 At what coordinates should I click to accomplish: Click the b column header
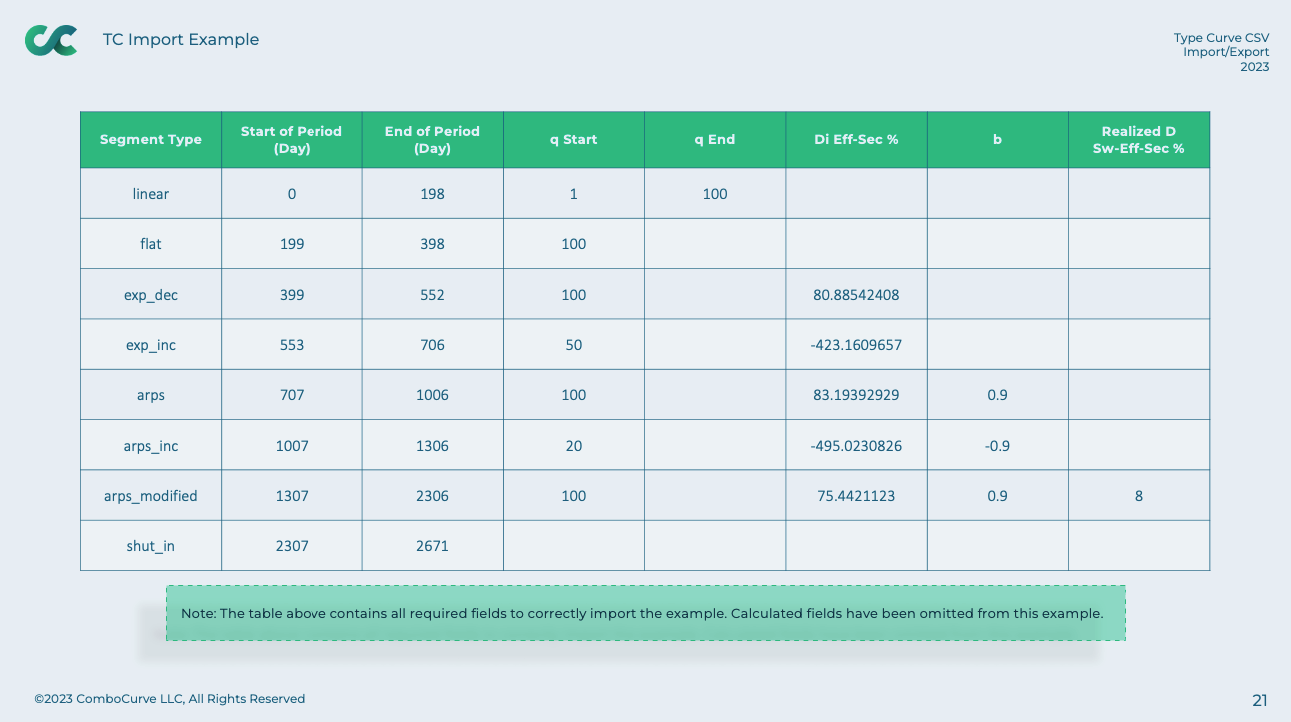point(997,140)
